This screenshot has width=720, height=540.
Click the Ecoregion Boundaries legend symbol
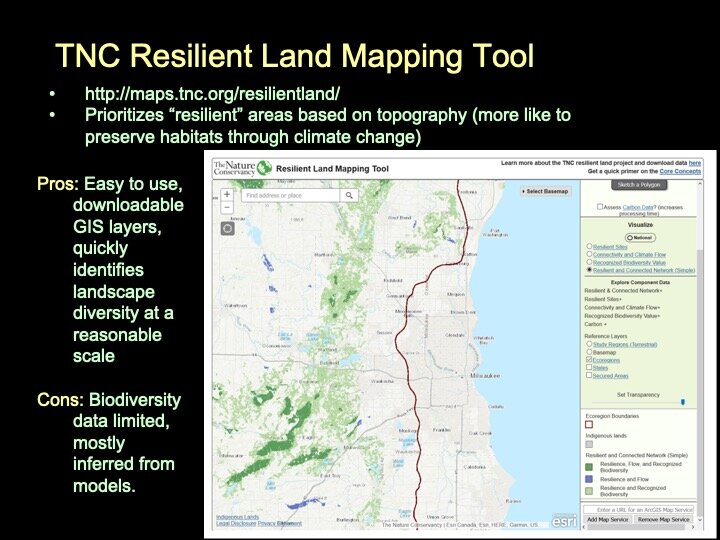pyautogui.click(x=589, y=425)
